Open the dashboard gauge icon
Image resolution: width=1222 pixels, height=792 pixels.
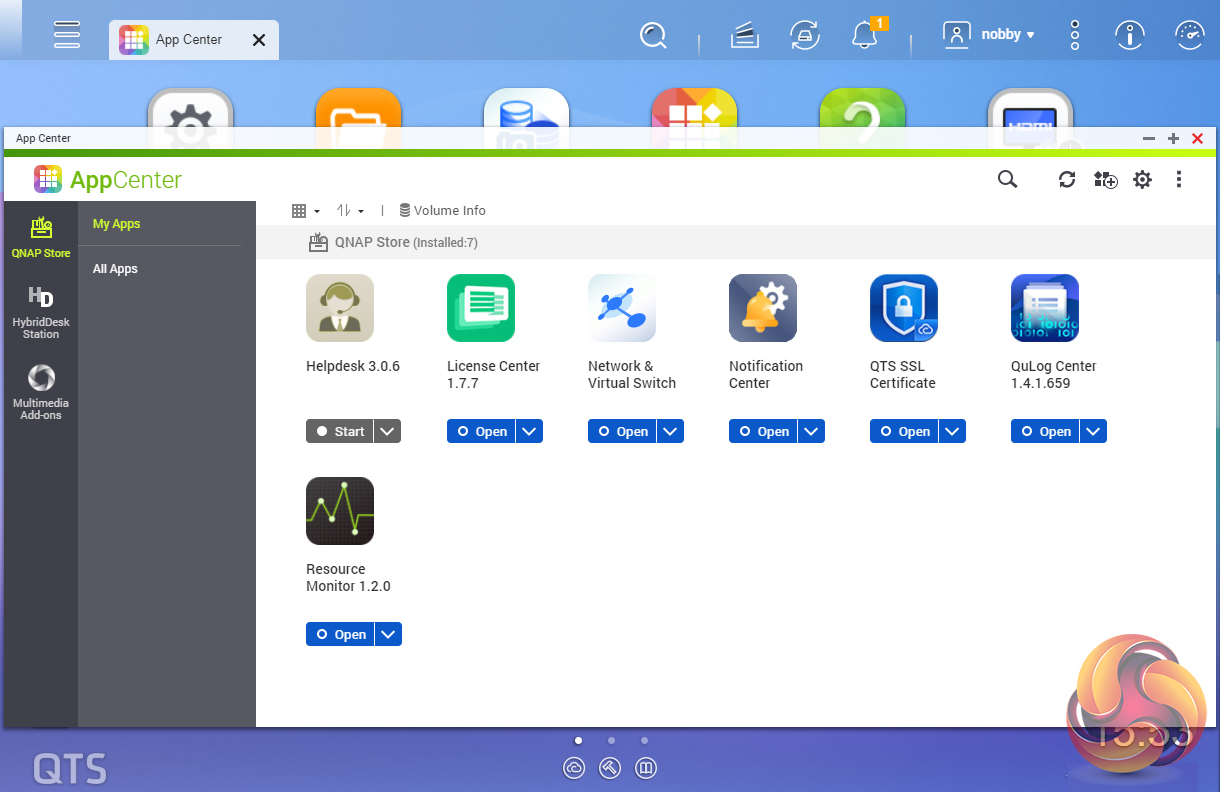point(1190,35)
